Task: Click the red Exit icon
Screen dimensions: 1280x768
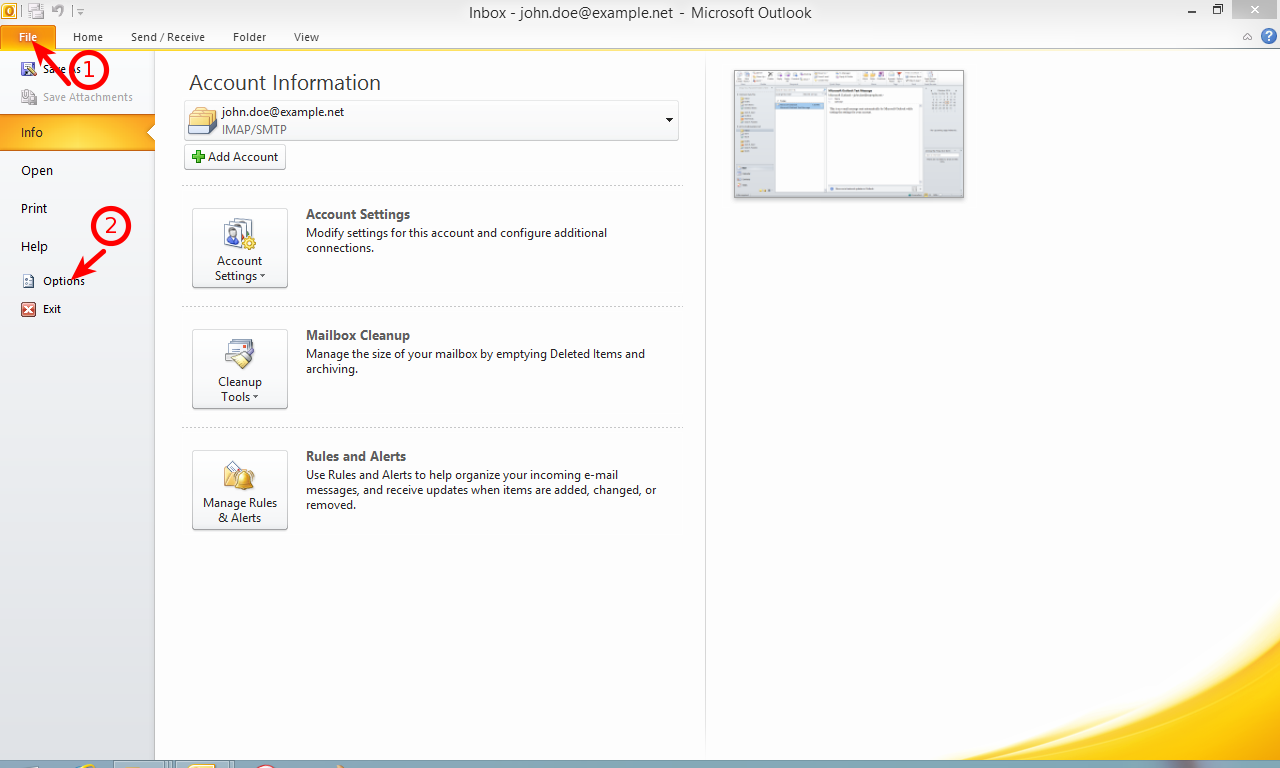Action: [29, 309]
